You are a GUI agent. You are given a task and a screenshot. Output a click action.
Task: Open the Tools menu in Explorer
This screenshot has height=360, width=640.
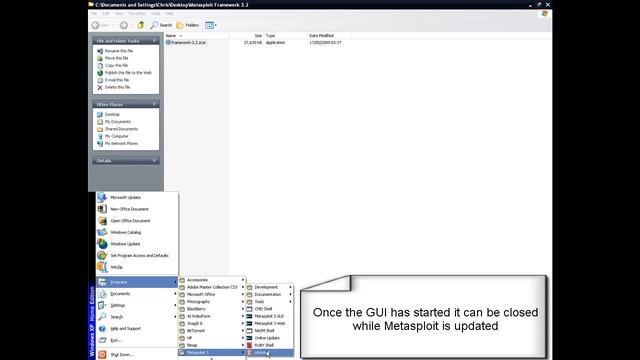pyautogui.click(x=156, y=13)
